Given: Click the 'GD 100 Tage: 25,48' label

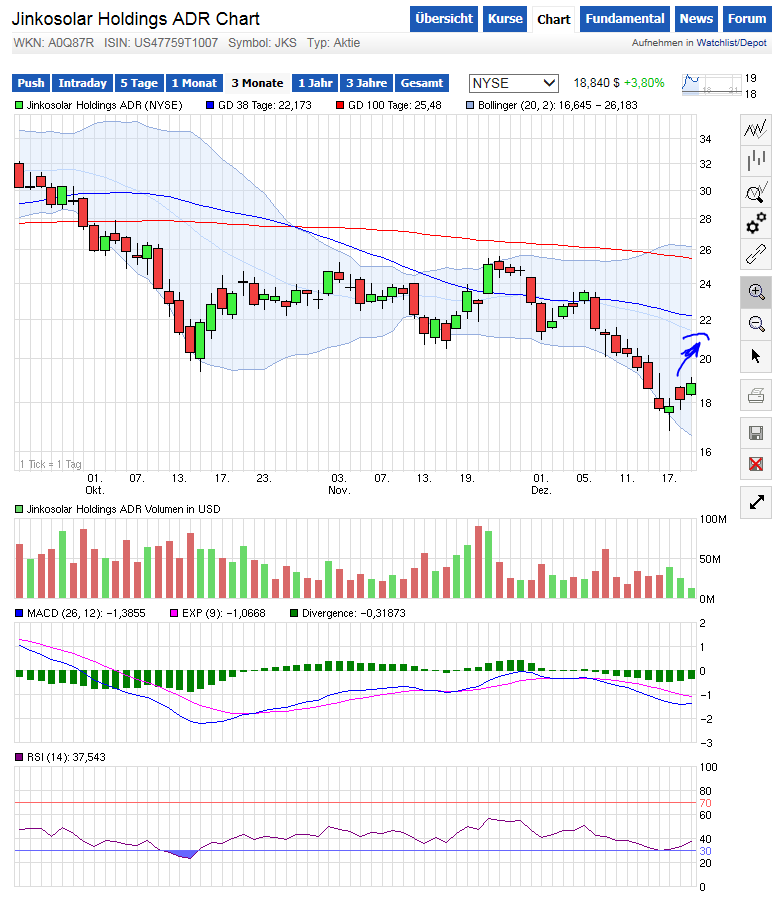Looking at the screenshot, I should [395, 106].
